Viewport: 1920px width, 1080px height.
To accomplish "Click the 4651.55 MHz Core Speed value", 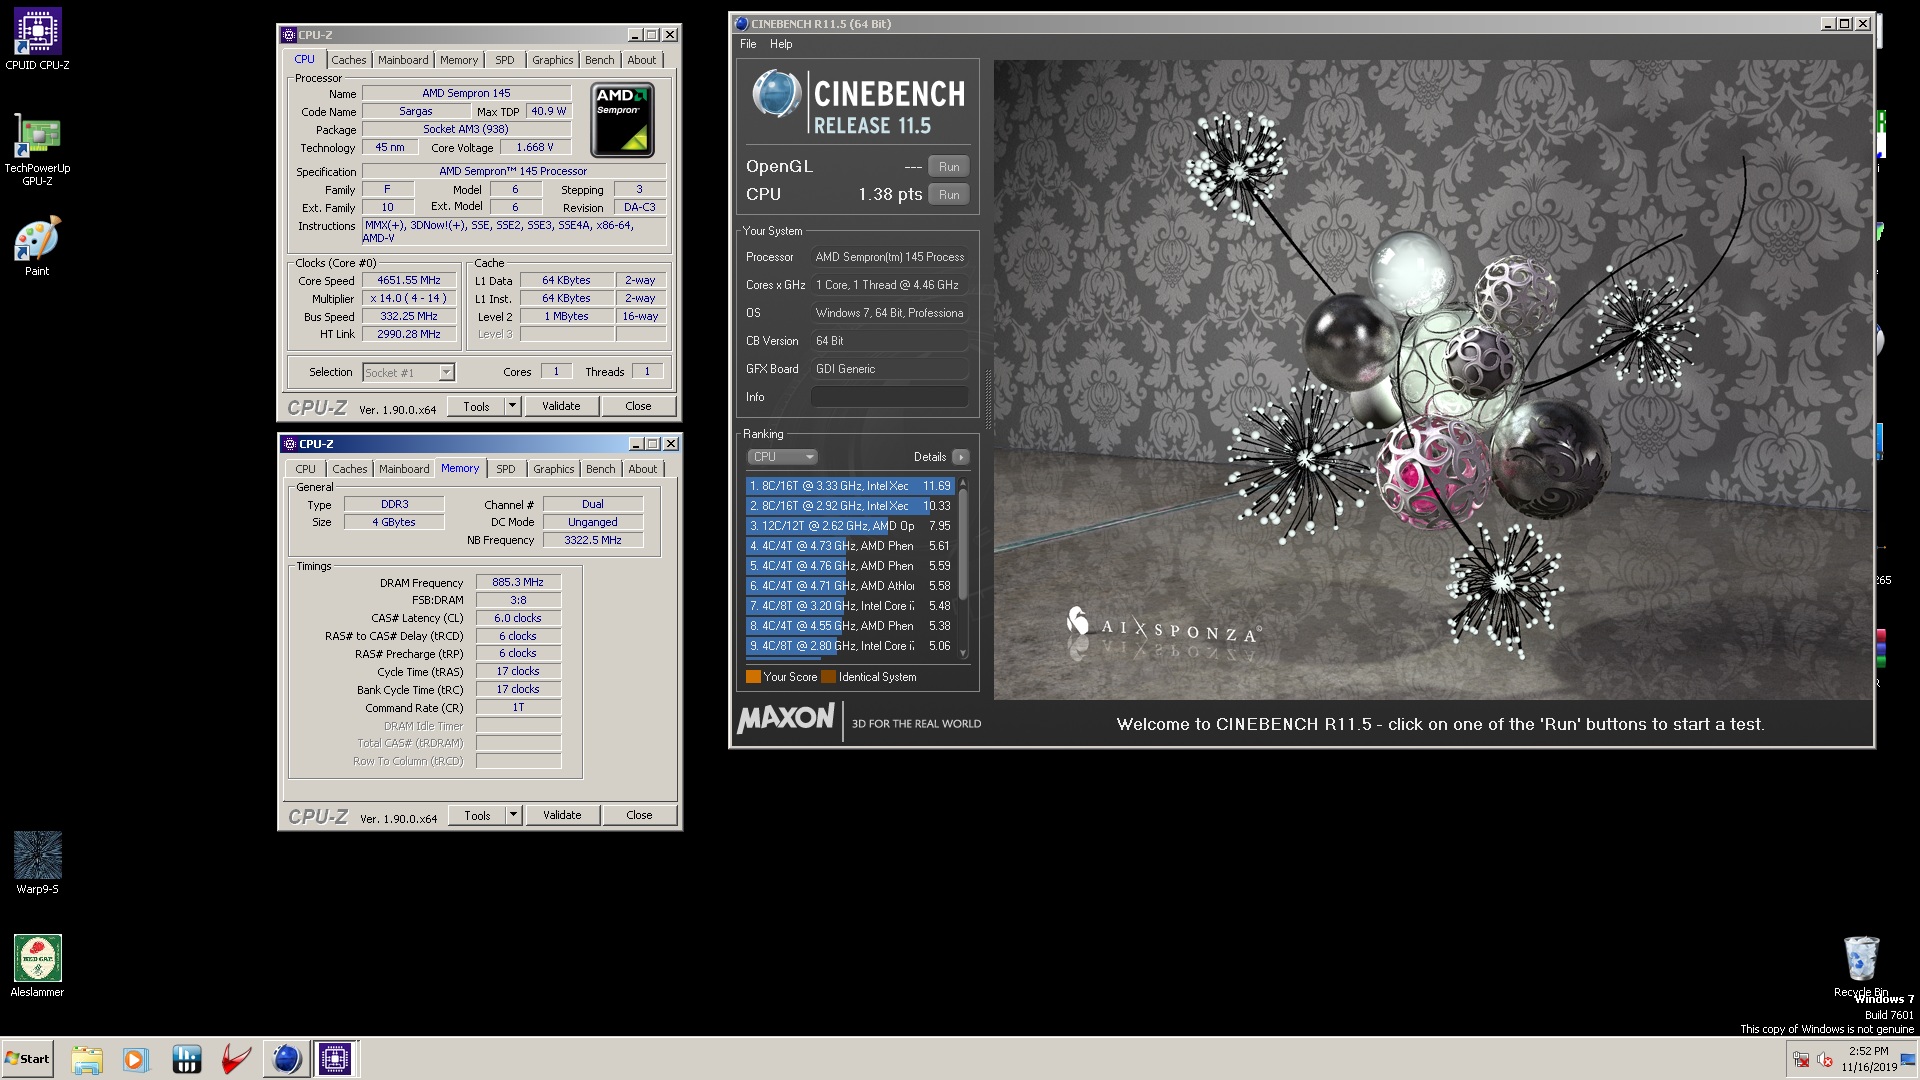I will 409,281.
